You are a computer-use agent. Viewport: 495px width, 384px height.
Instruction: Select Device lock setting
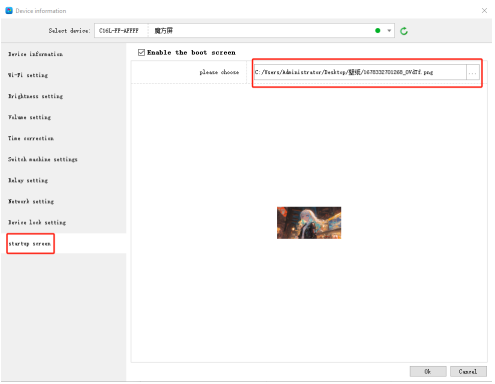point(37,222)
